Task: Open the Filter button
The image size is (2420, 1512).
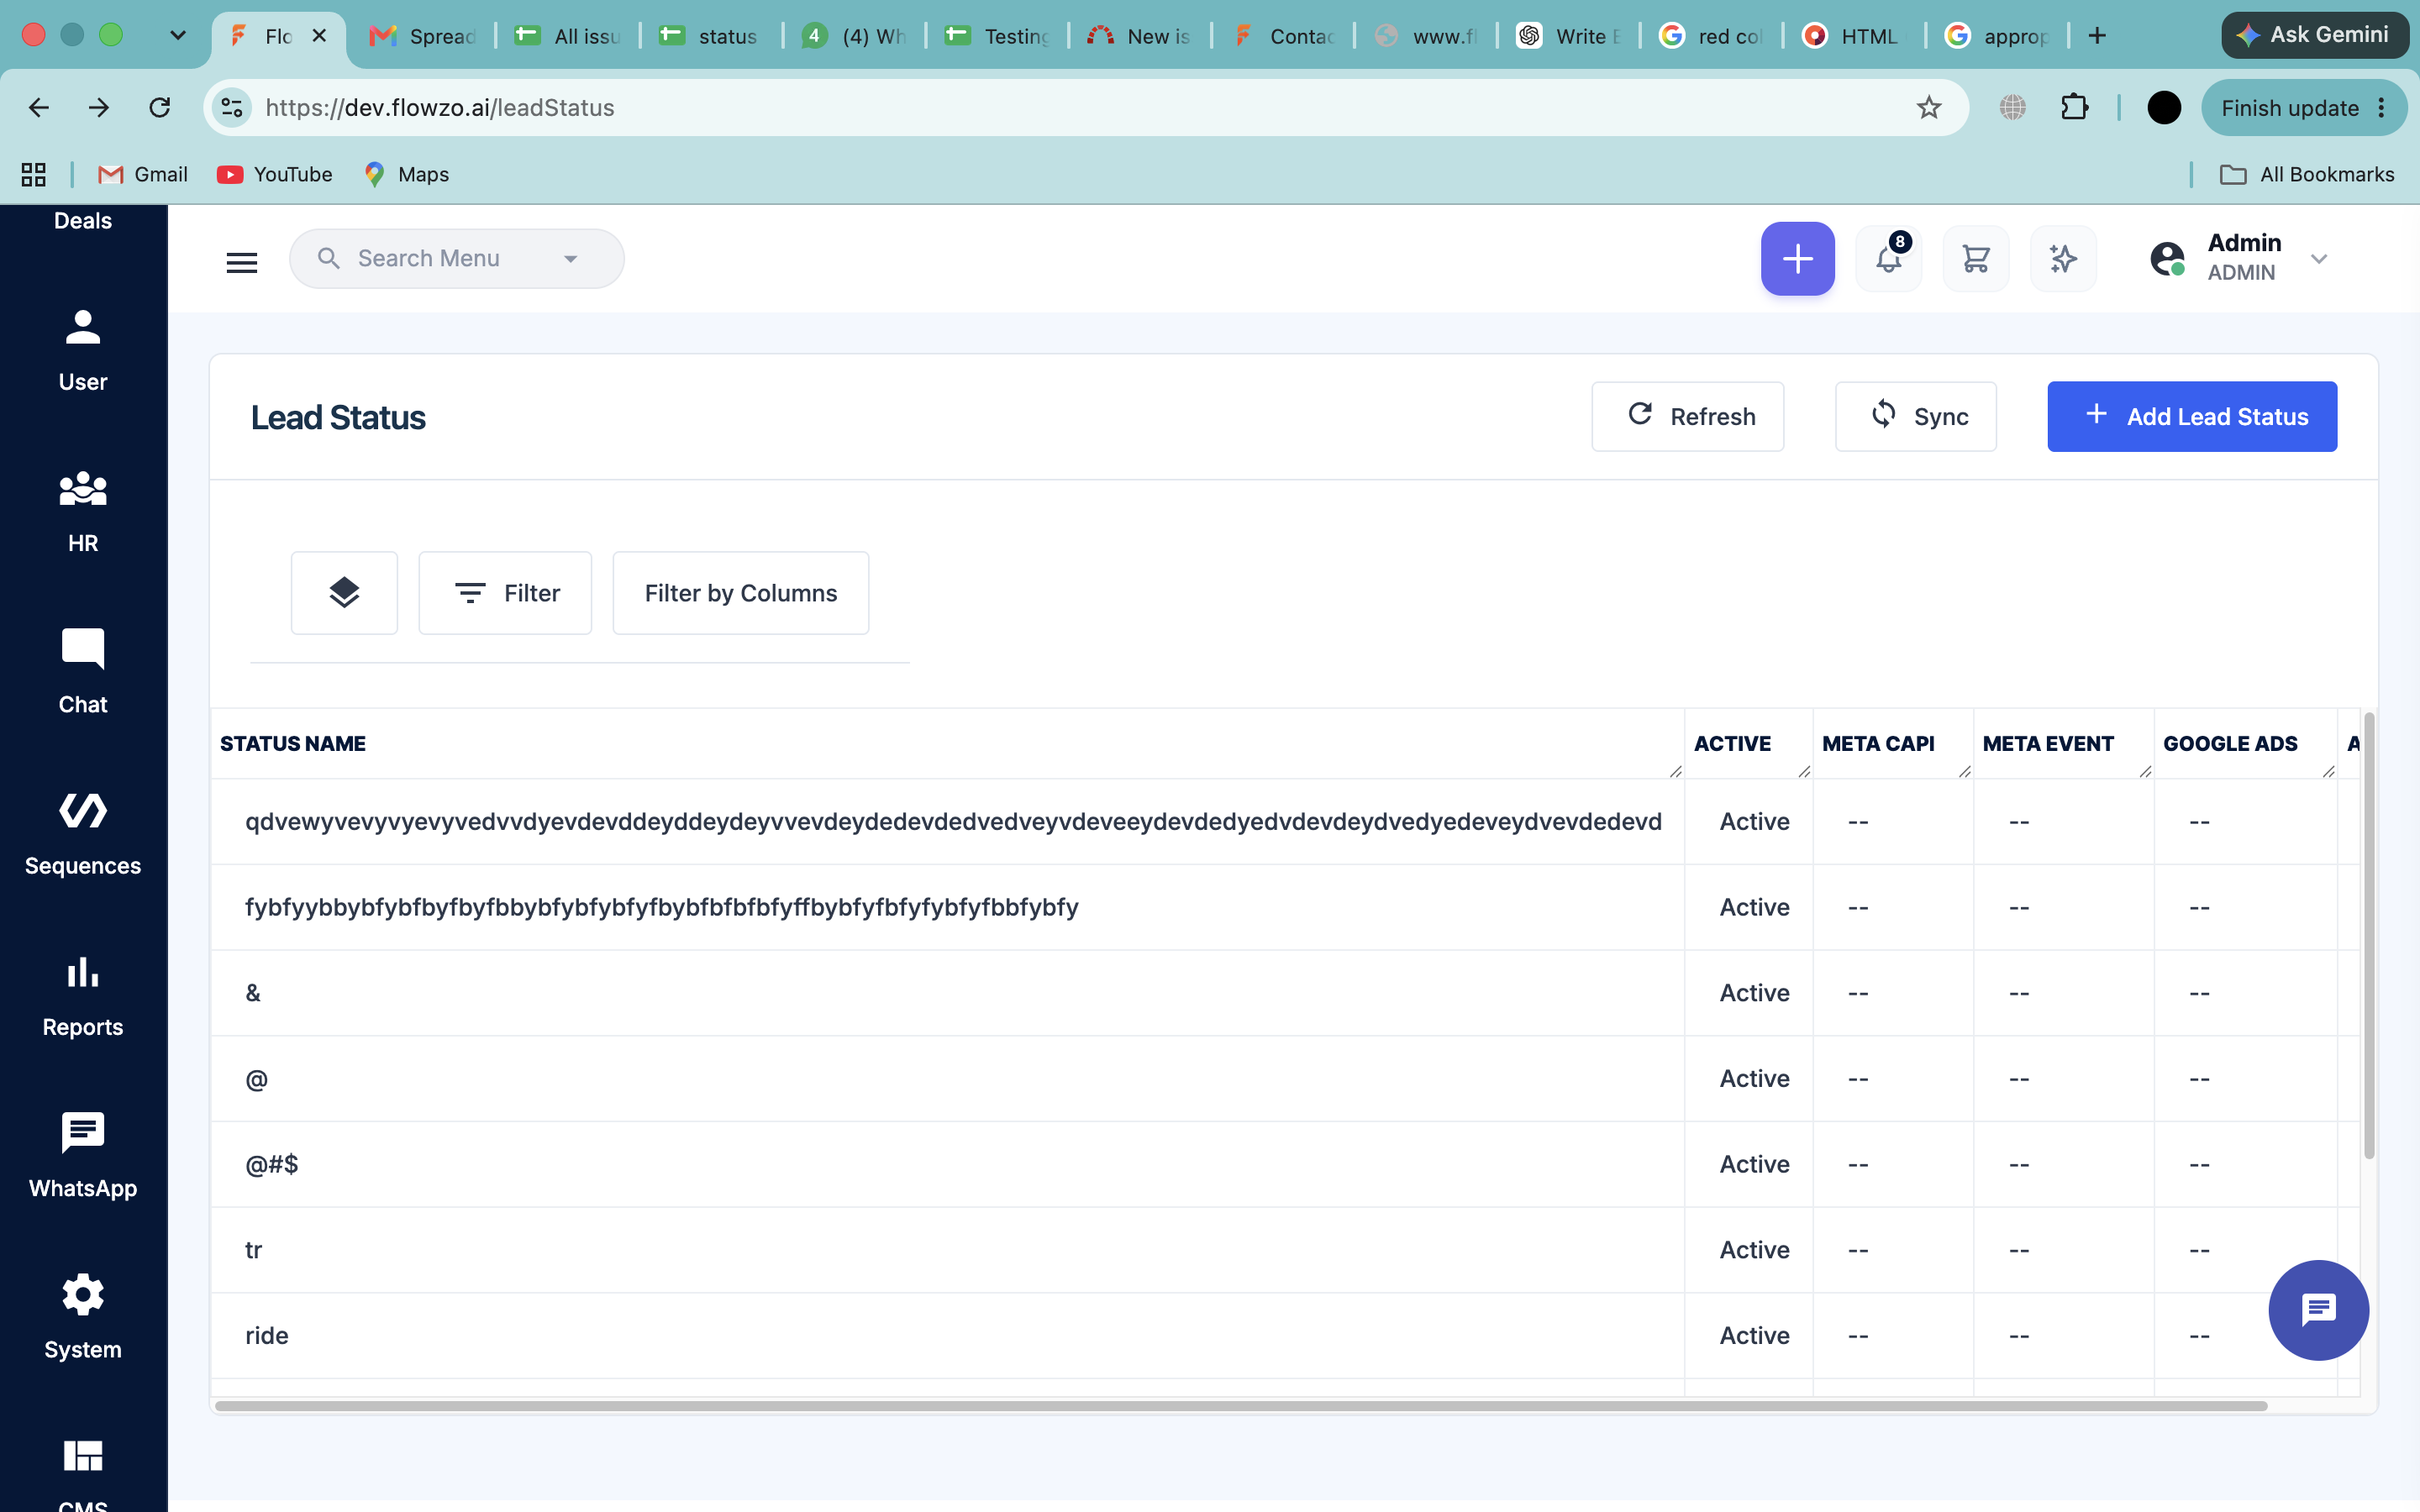Action: tap(505, 593)
